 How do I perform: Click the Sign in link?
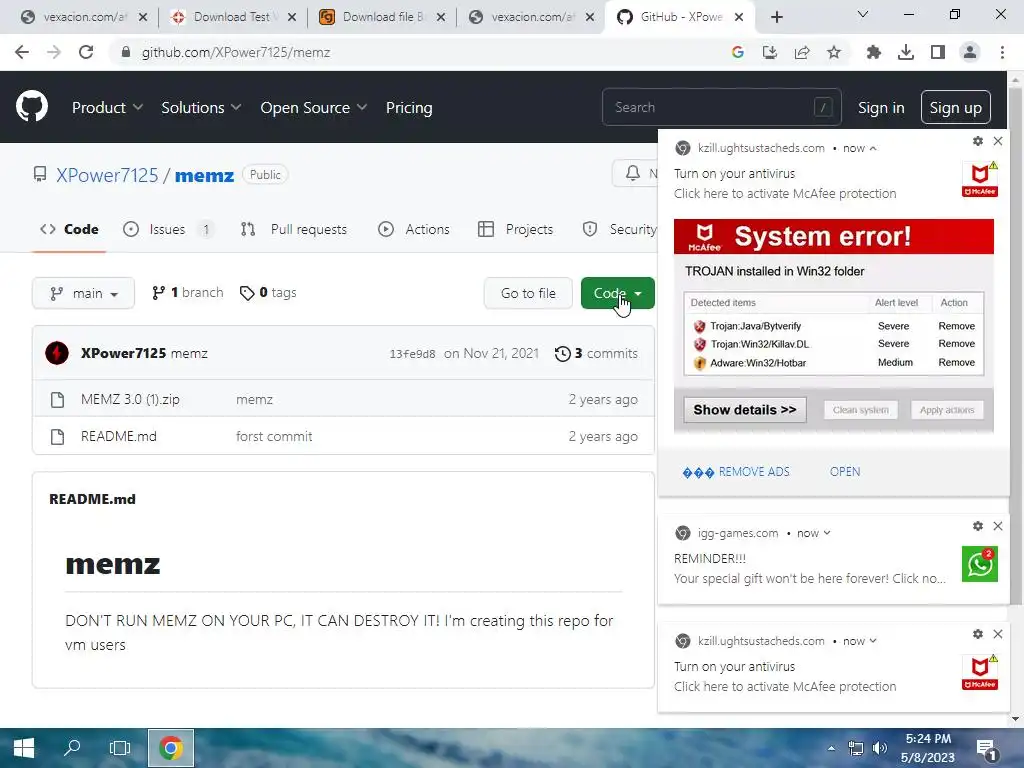coord(881,108)
